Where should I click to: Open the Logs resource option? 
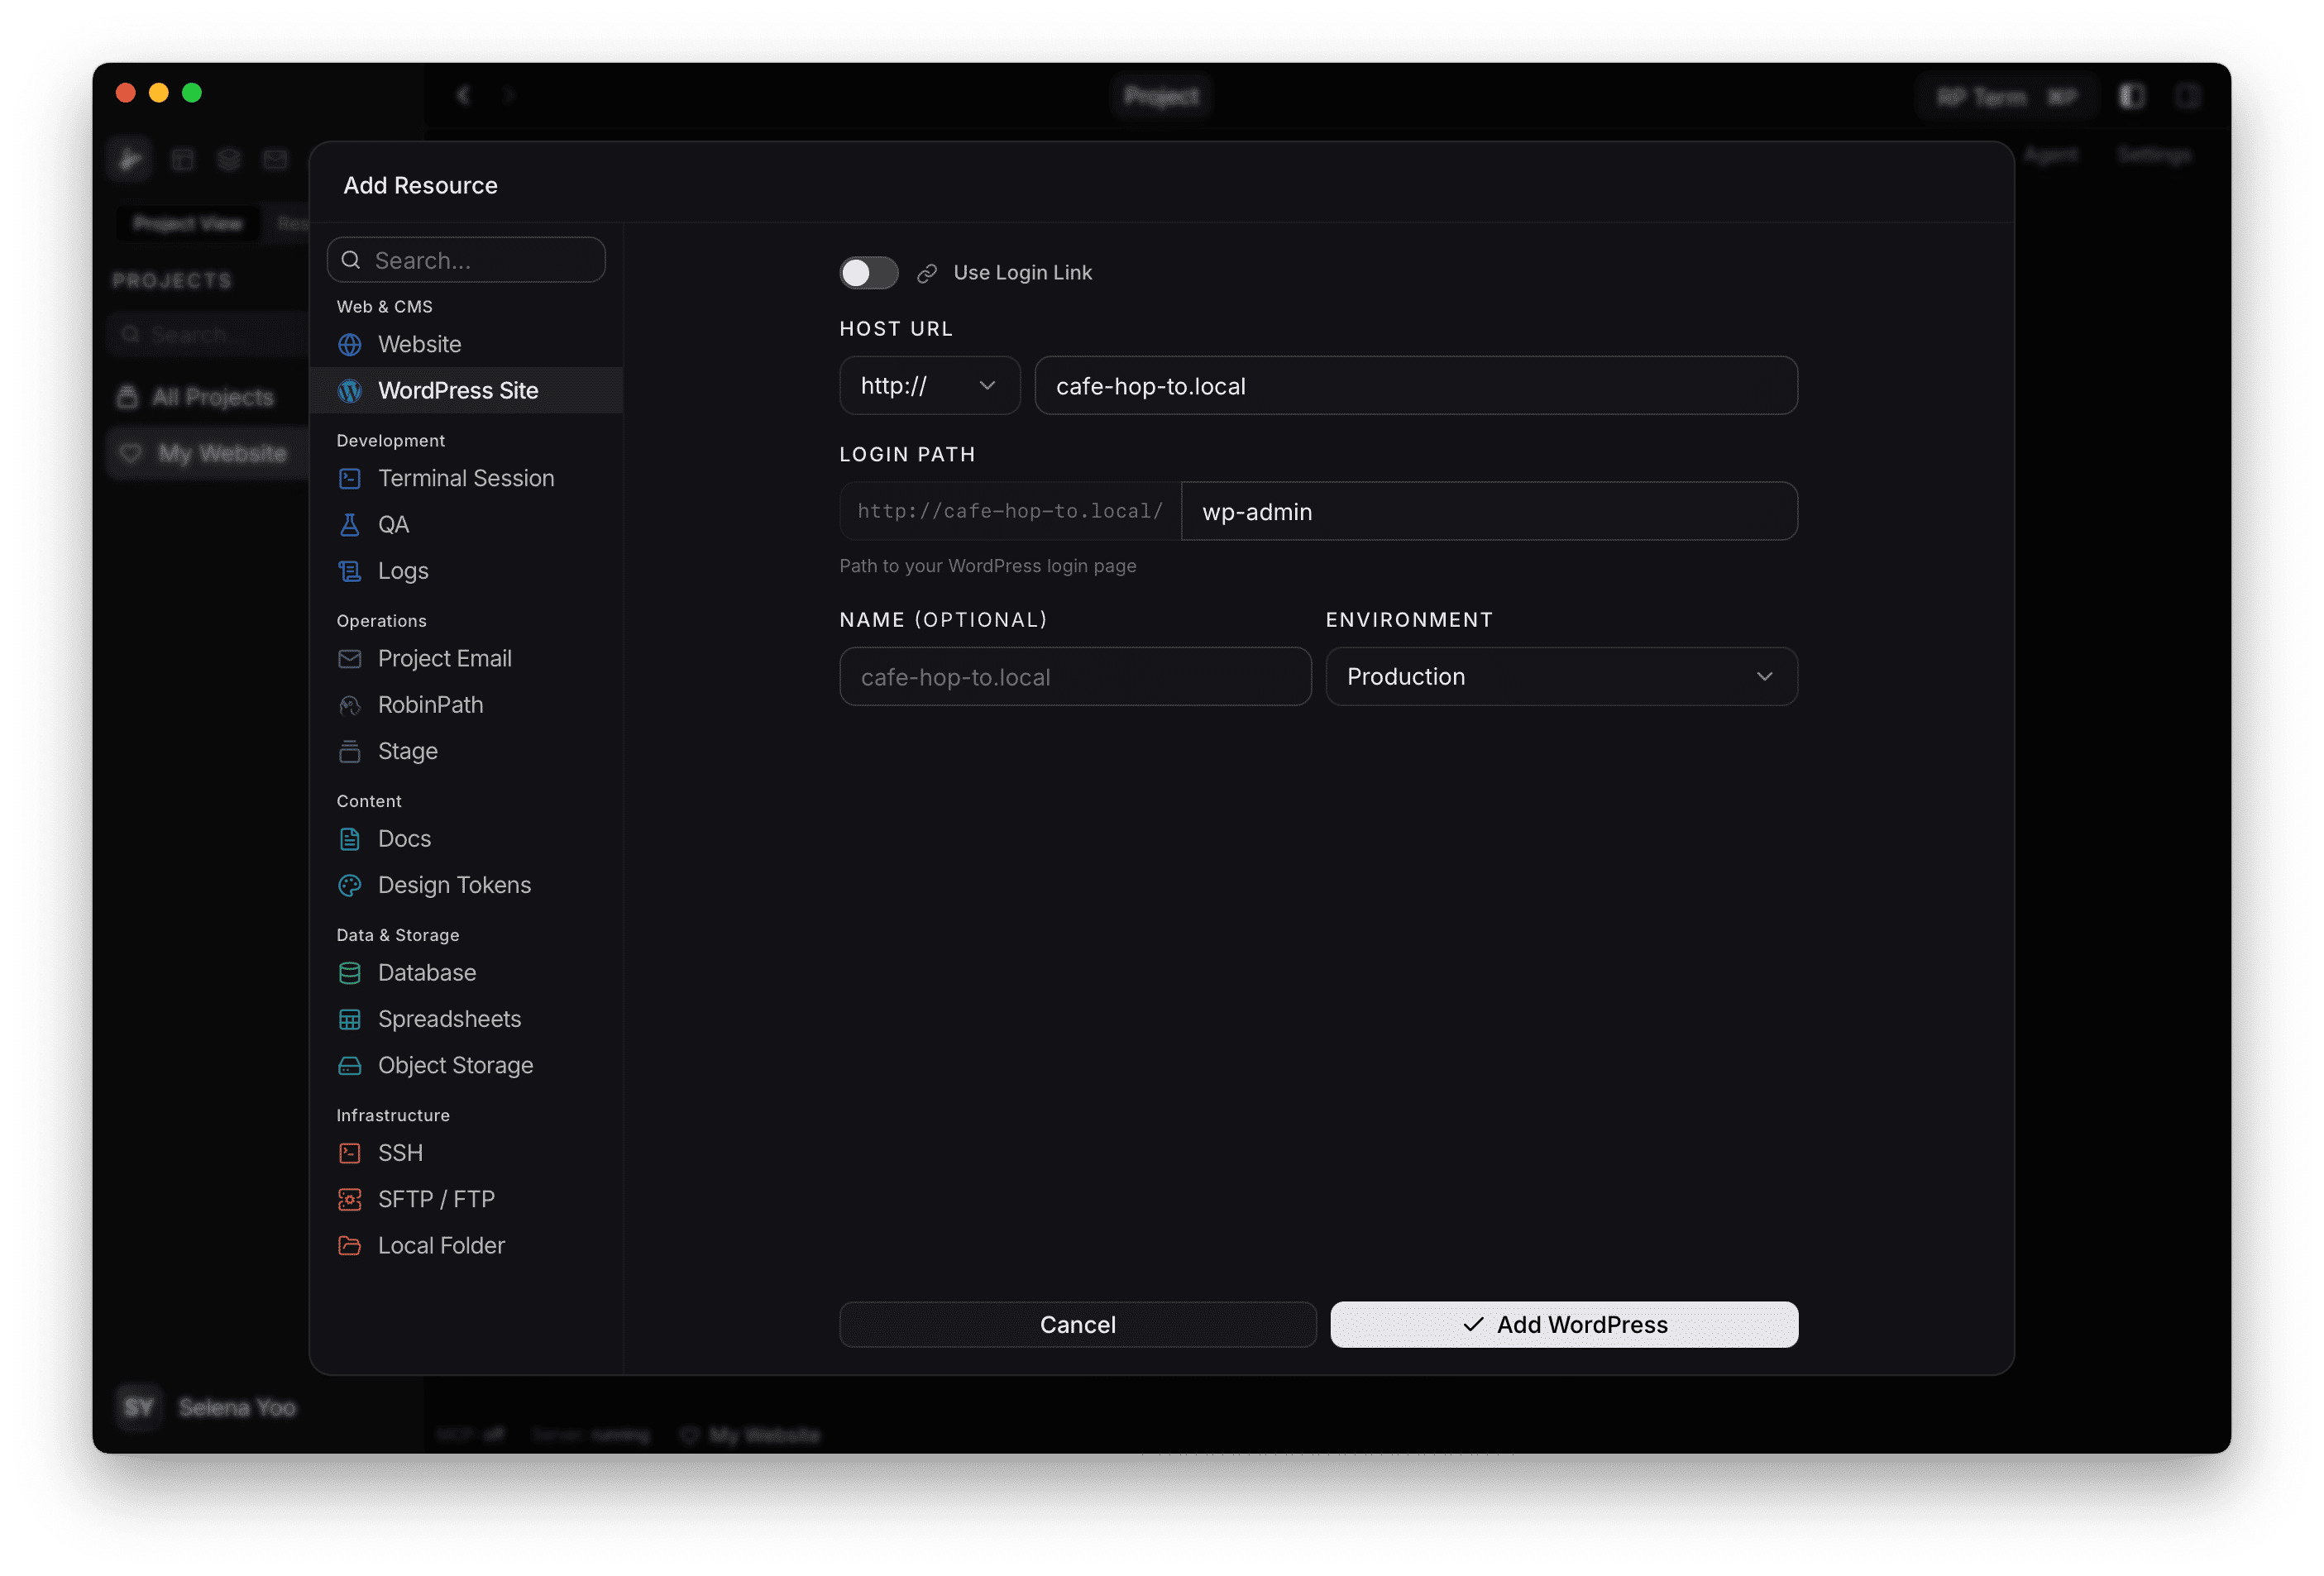[403, 570]
